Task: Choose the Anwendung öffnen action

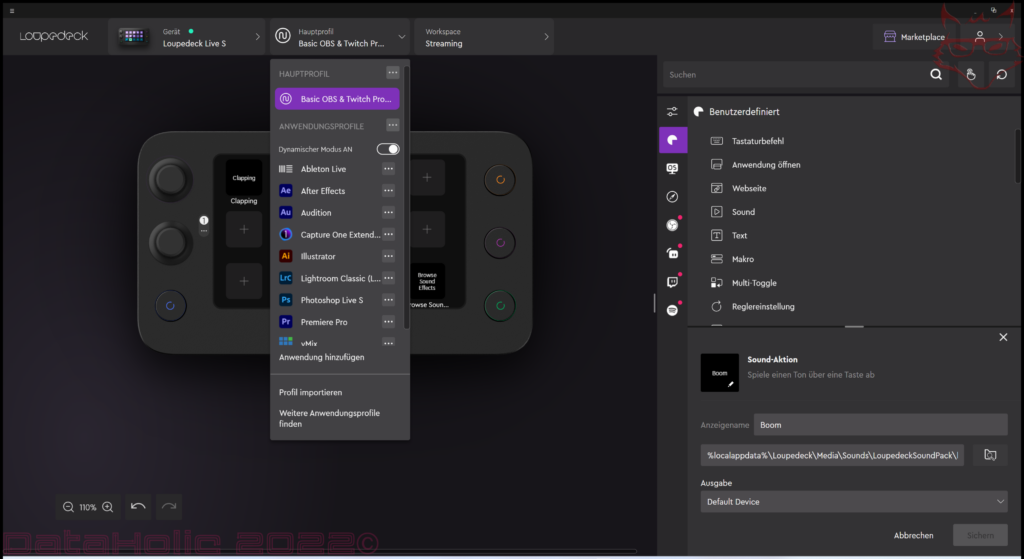Action: tap(765, 165)
